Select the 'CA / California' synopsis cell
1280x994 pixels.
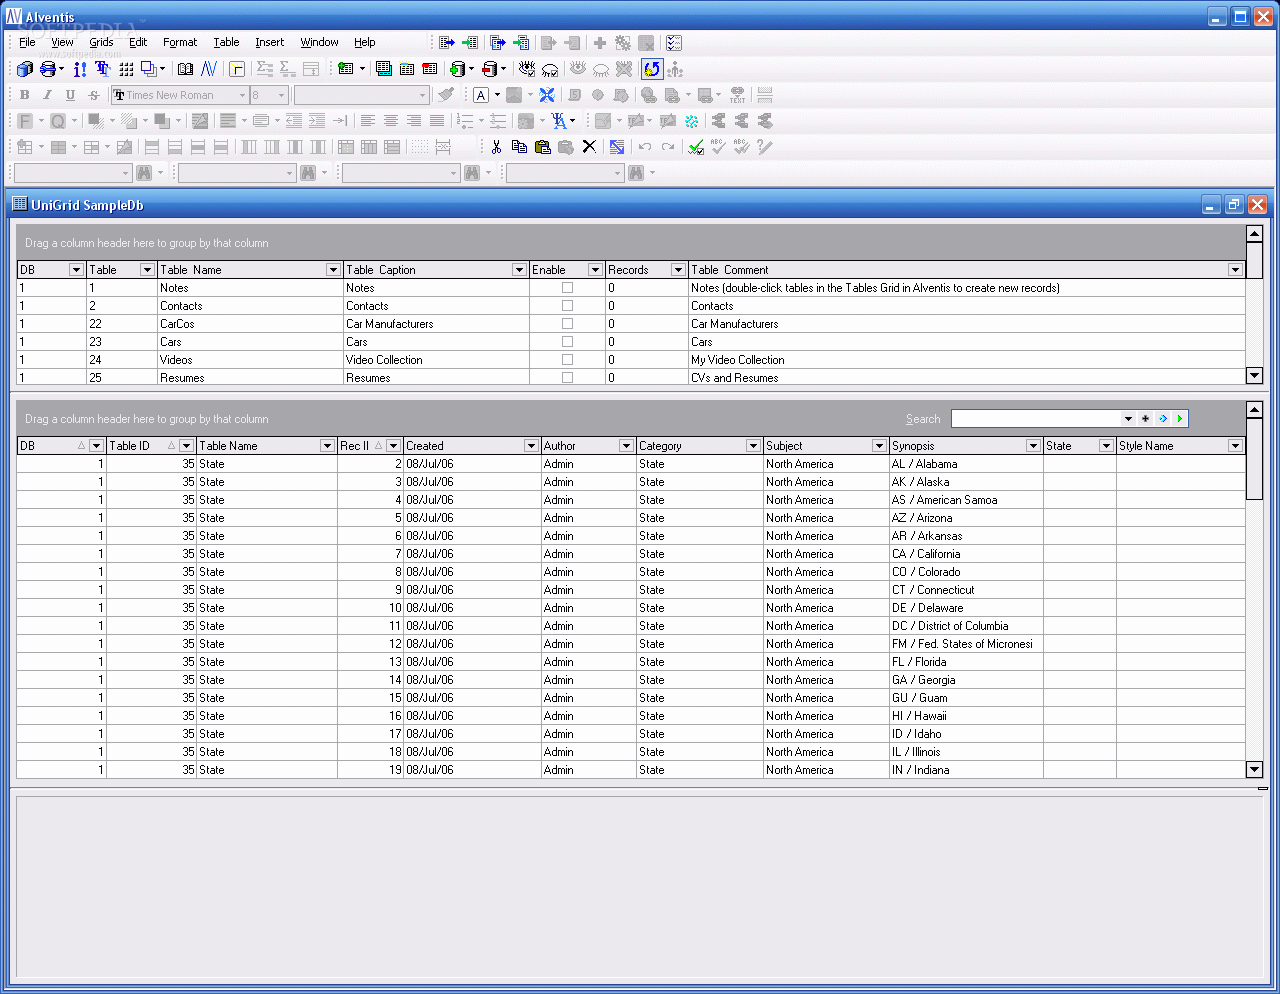[x=966, y=554]
